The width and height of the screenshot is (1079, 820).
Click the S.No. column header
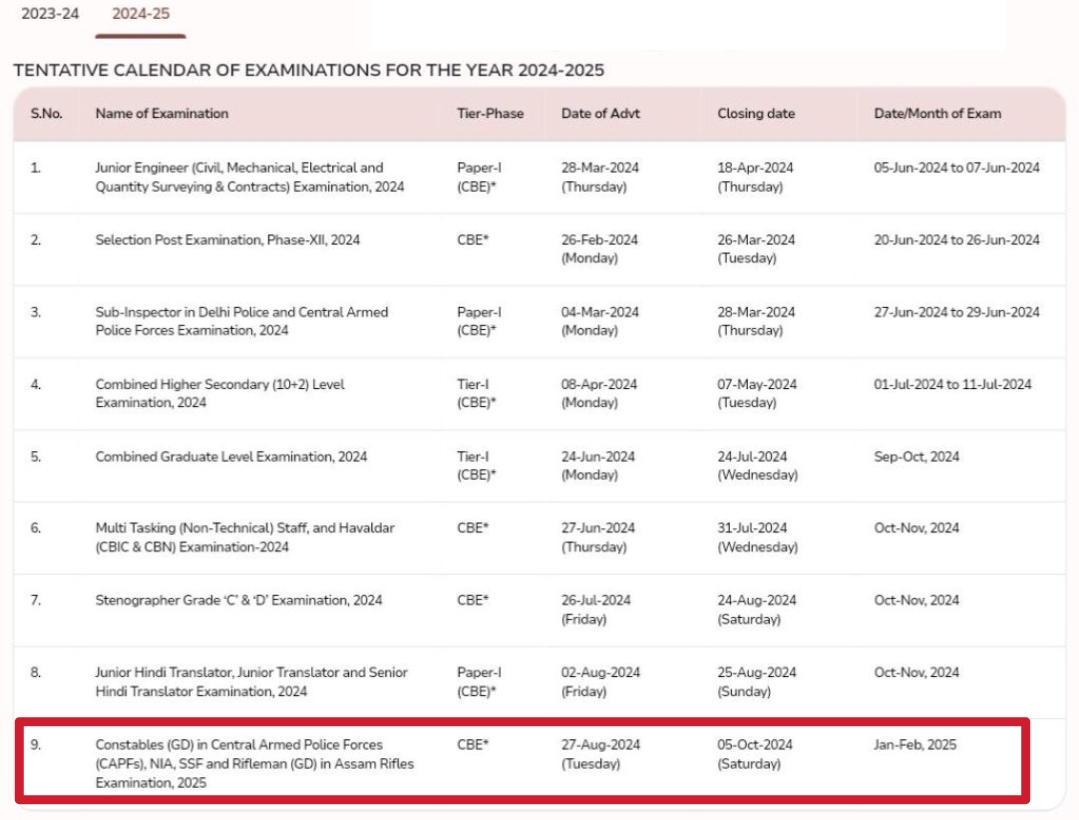pos(46,114)
